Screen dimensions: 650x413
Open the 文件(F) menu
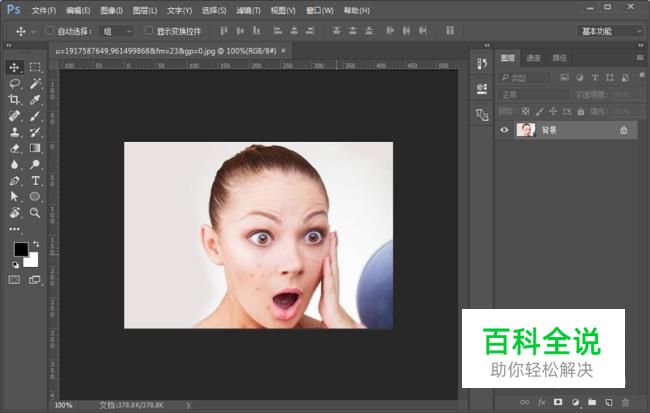click(43, 10)
